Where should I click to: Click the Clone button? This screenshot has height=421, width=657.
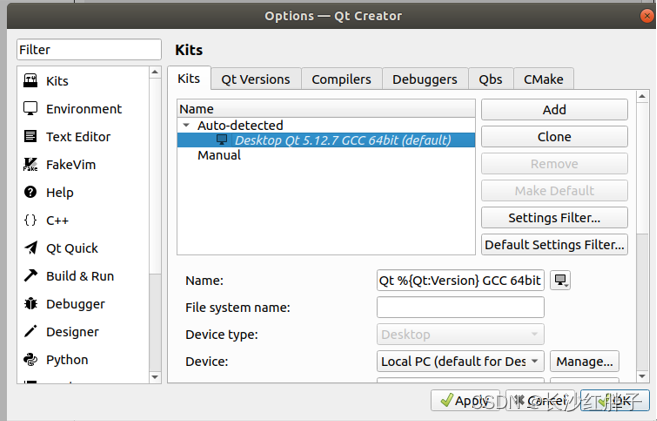(x=554, y=136)
